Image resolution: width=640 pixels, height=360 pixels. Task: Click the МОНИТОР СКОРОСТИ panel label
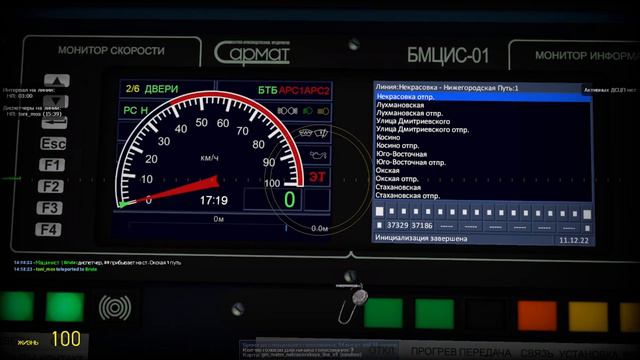tap(111, 51)
